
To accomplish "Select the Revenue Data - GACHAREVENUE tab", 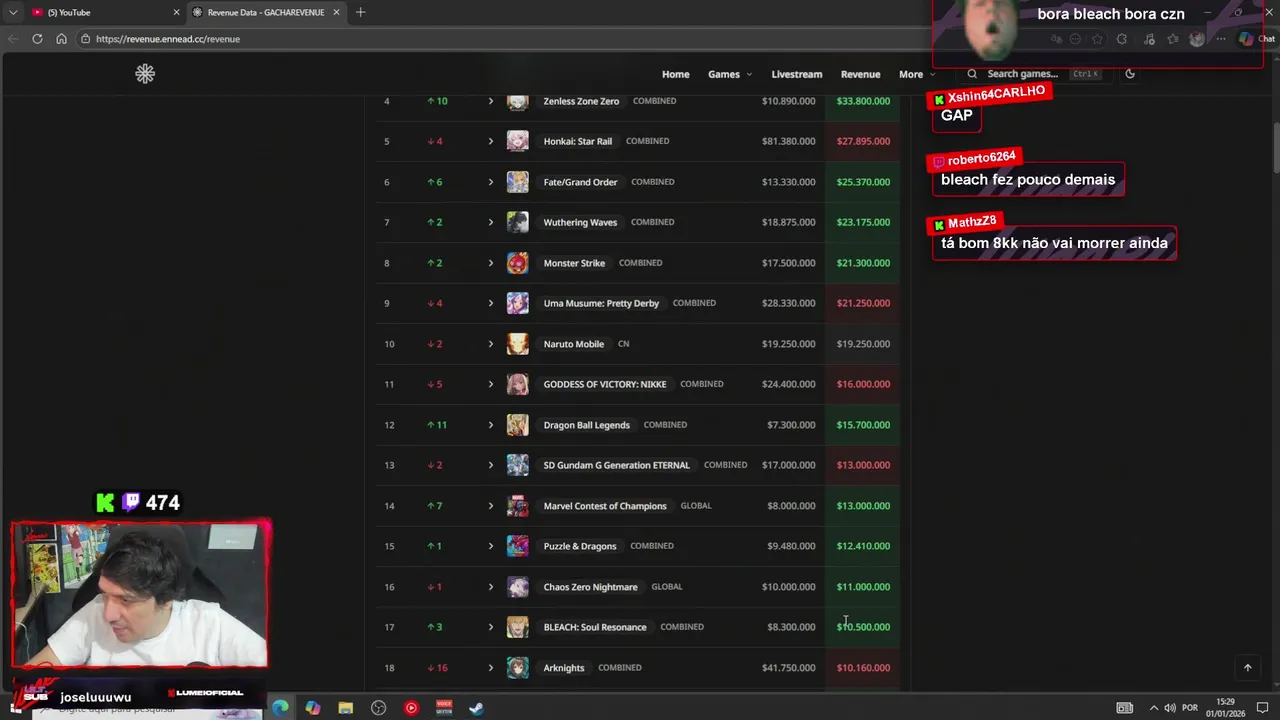I will pos(266,12).
